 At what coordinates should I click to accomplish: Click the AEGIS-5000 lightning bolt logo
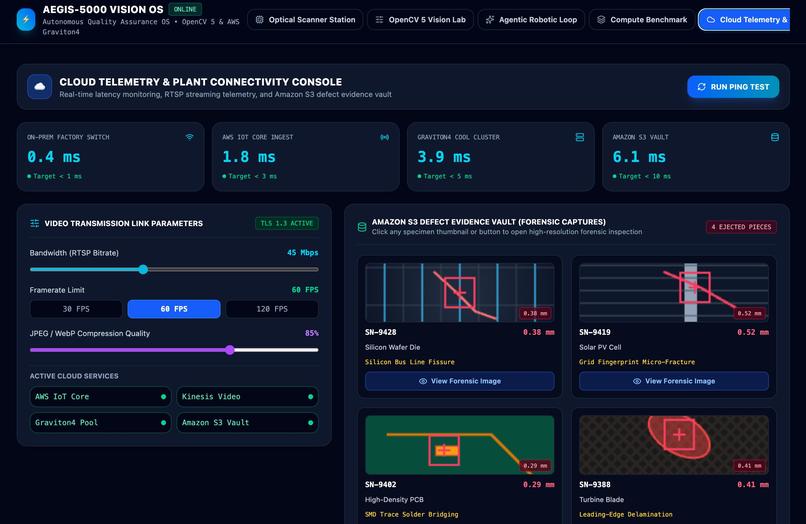(x=26, y=20)
